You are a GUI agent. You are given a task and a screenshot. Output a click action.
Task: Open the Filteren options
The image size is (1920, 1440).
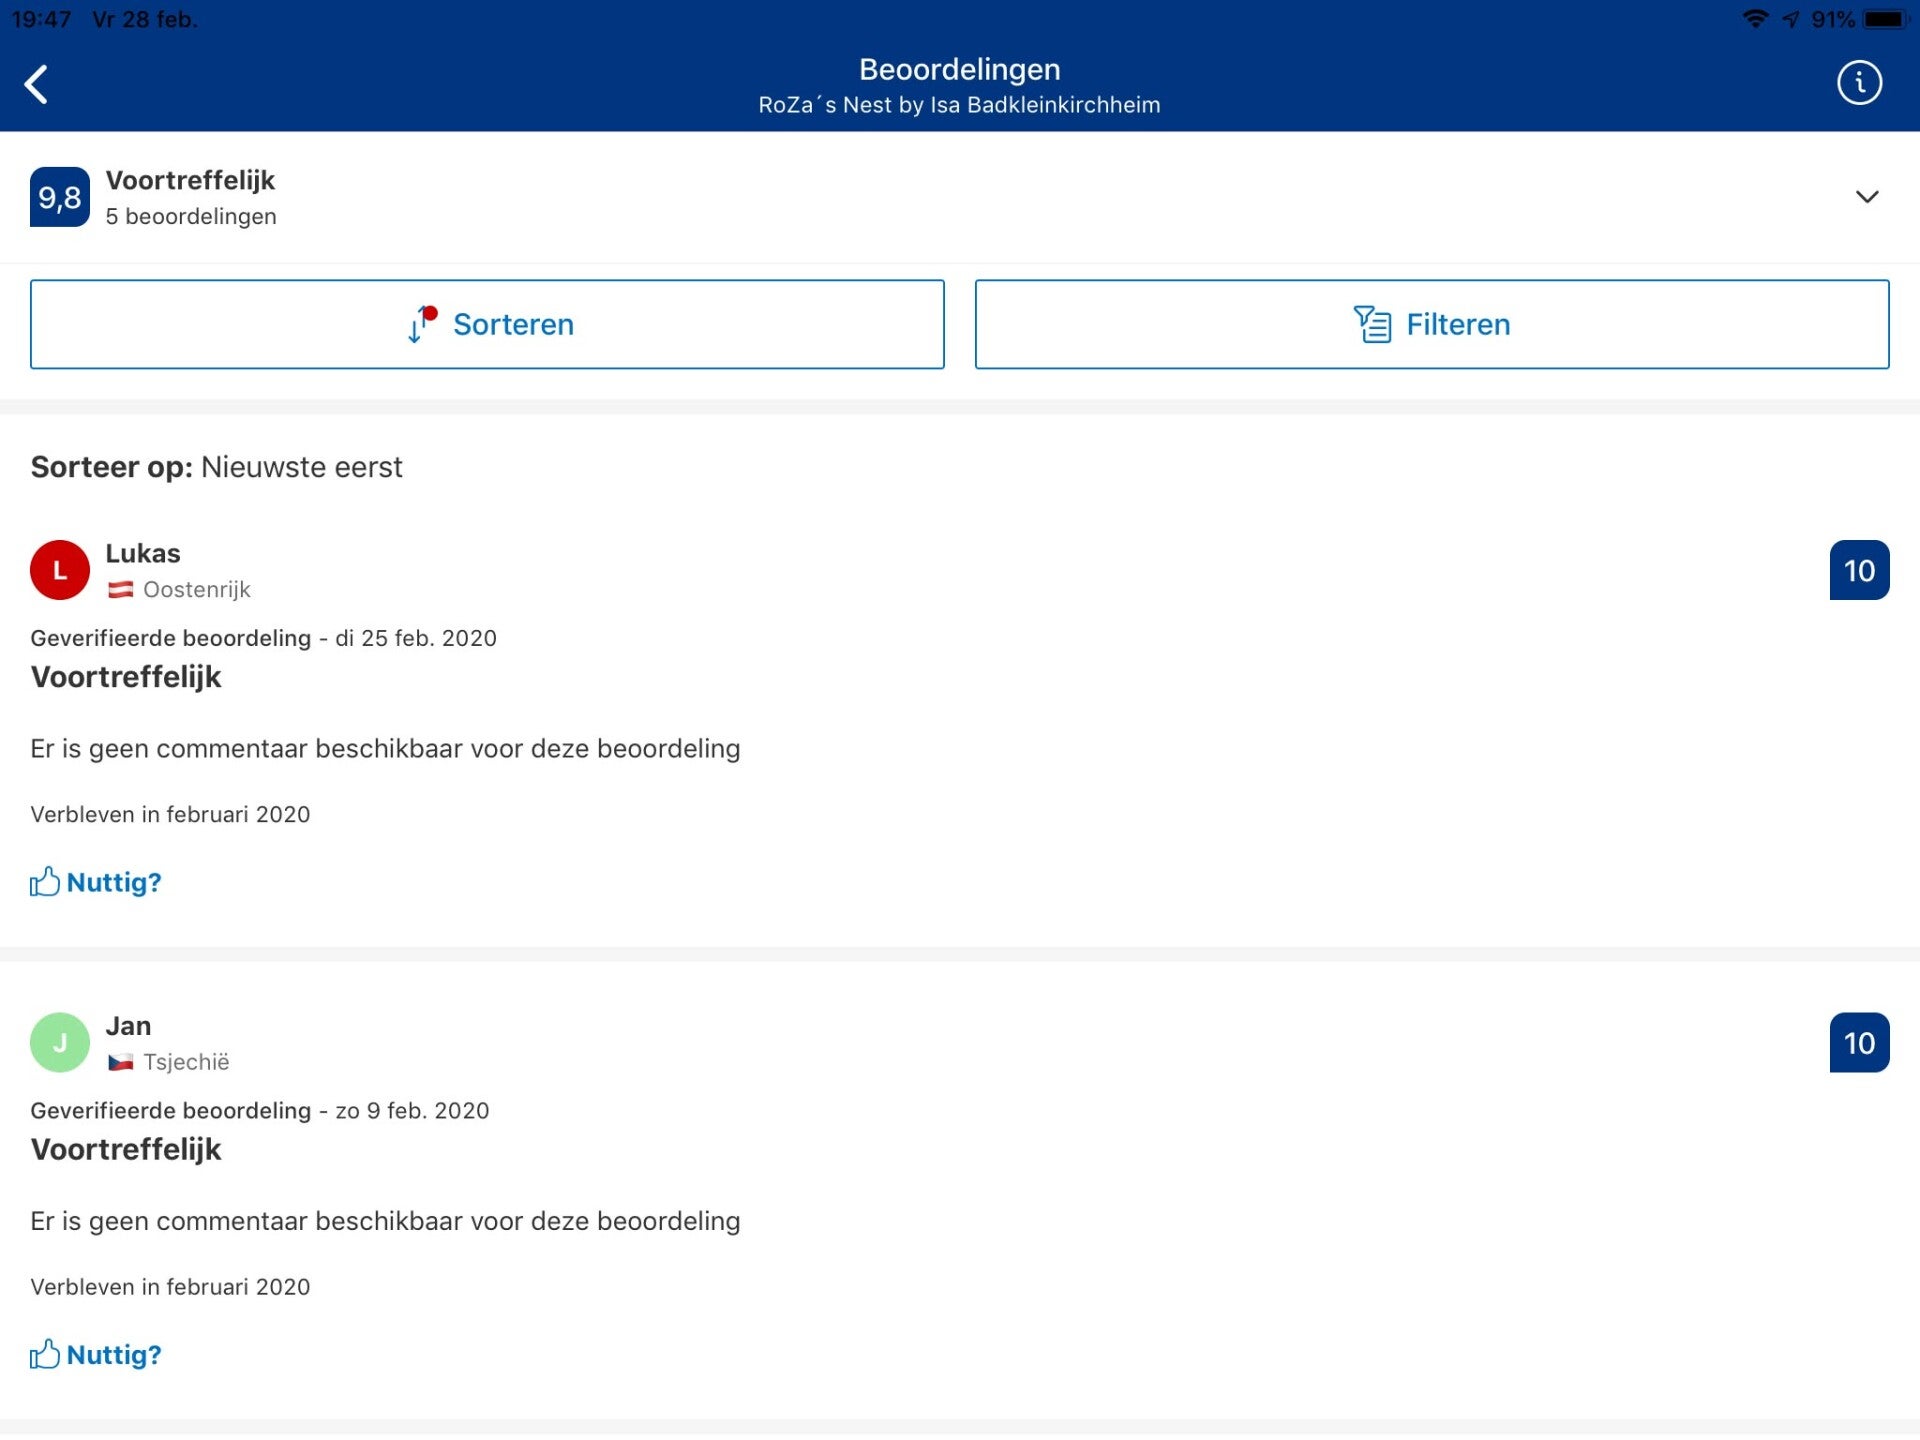click(1431, 324)
